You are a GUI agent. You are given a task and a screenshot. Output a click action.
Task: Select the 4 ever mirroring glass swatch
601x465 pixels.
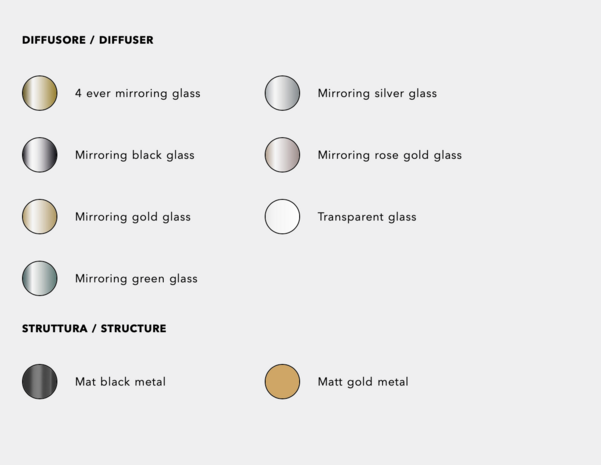(39, 93)
